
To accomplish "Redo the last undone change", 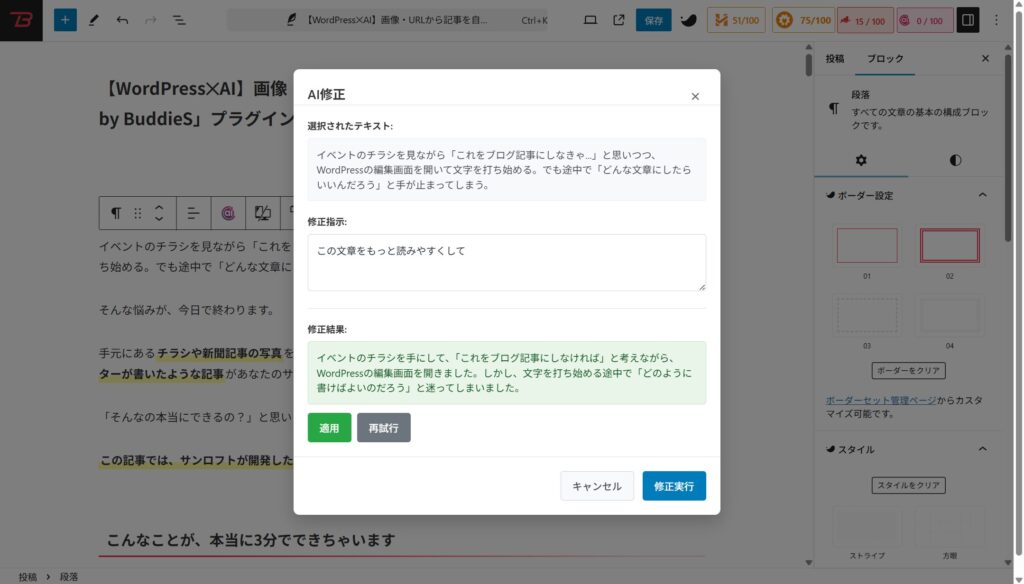I will (150, 20).
